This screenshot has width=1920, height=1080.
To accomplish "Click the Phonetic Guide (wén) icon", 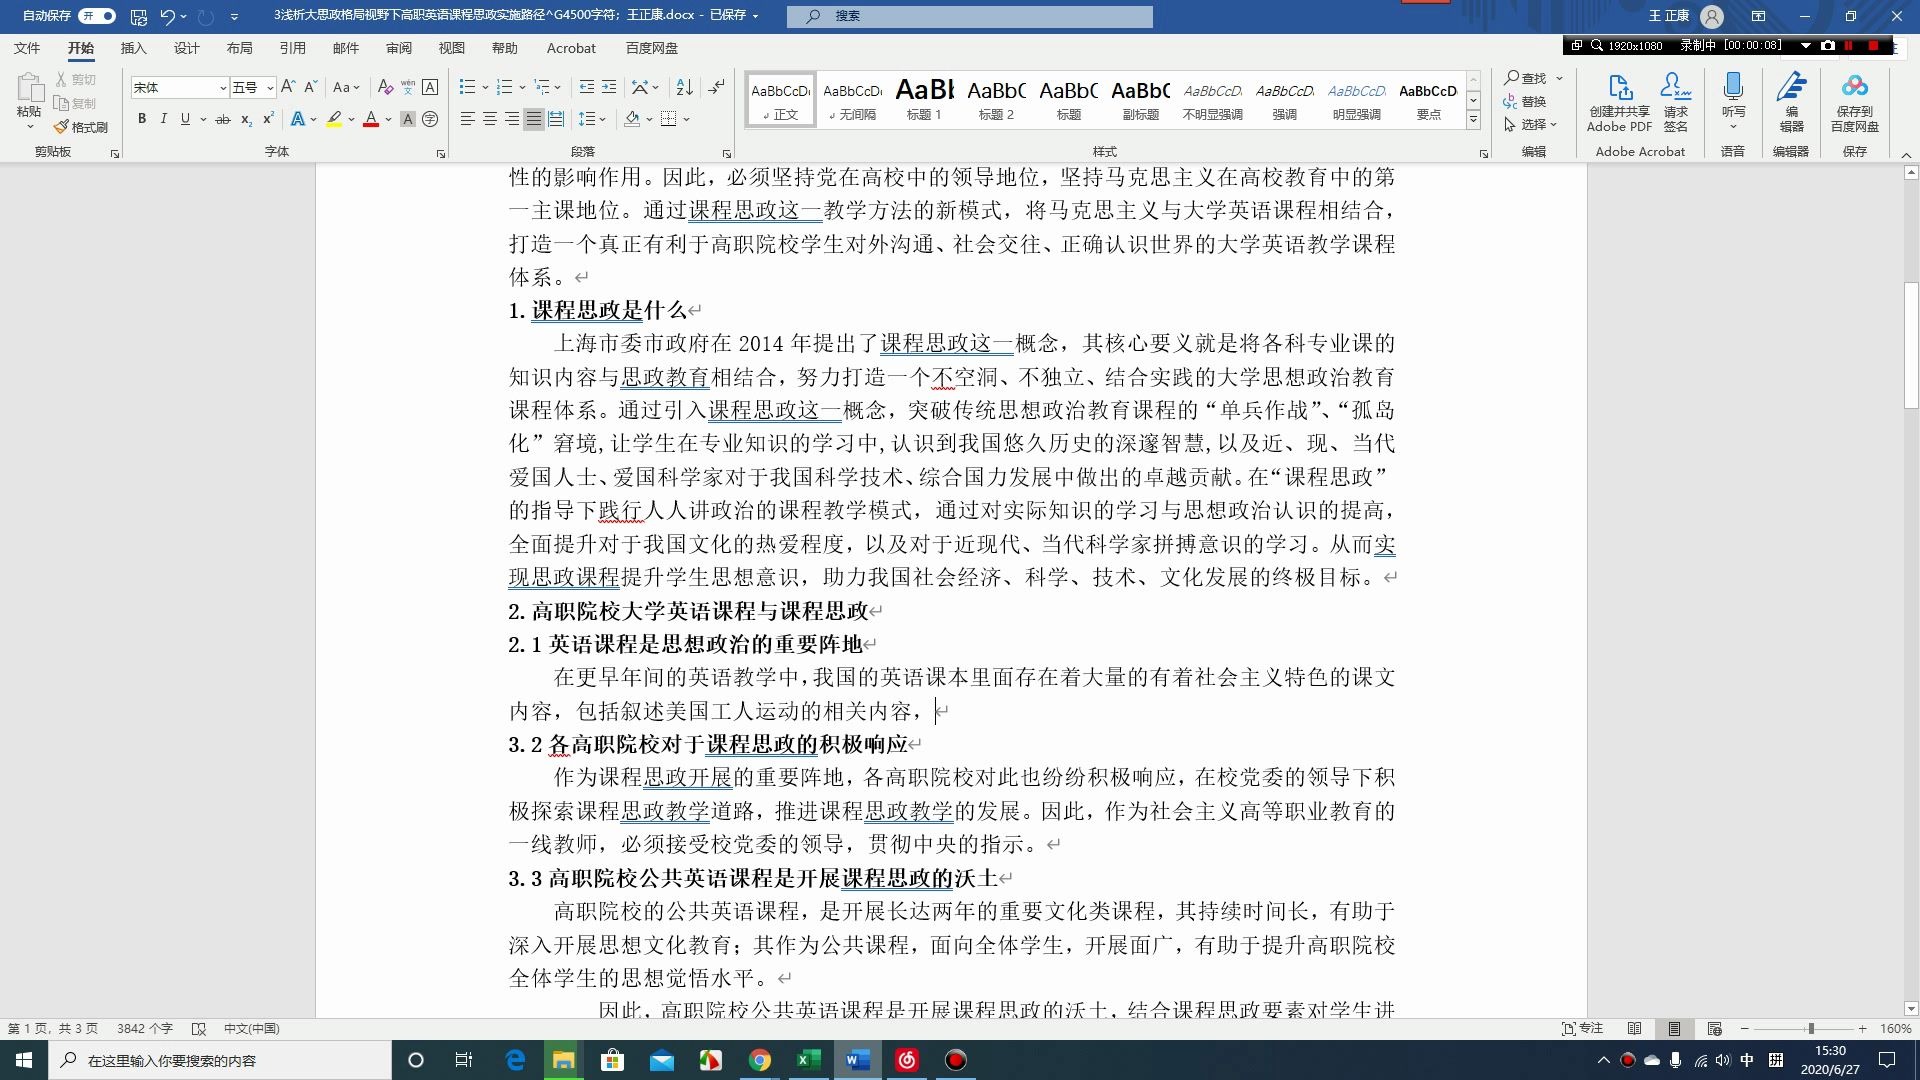I will [408, 87].
